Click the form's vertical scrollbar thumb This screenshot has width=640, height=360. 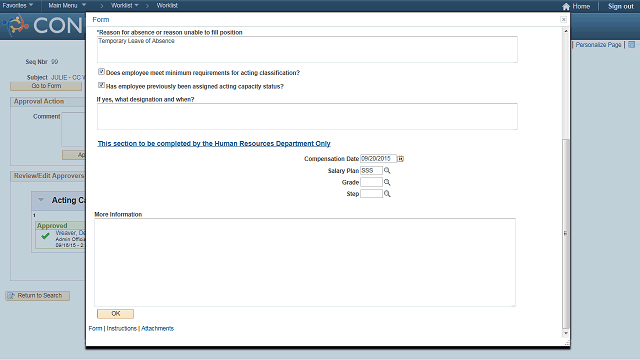coord(565,233)
